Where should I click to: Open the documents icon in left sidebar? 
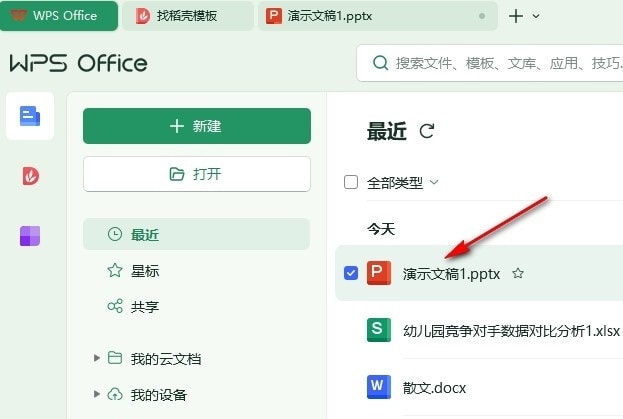[30, 116]
